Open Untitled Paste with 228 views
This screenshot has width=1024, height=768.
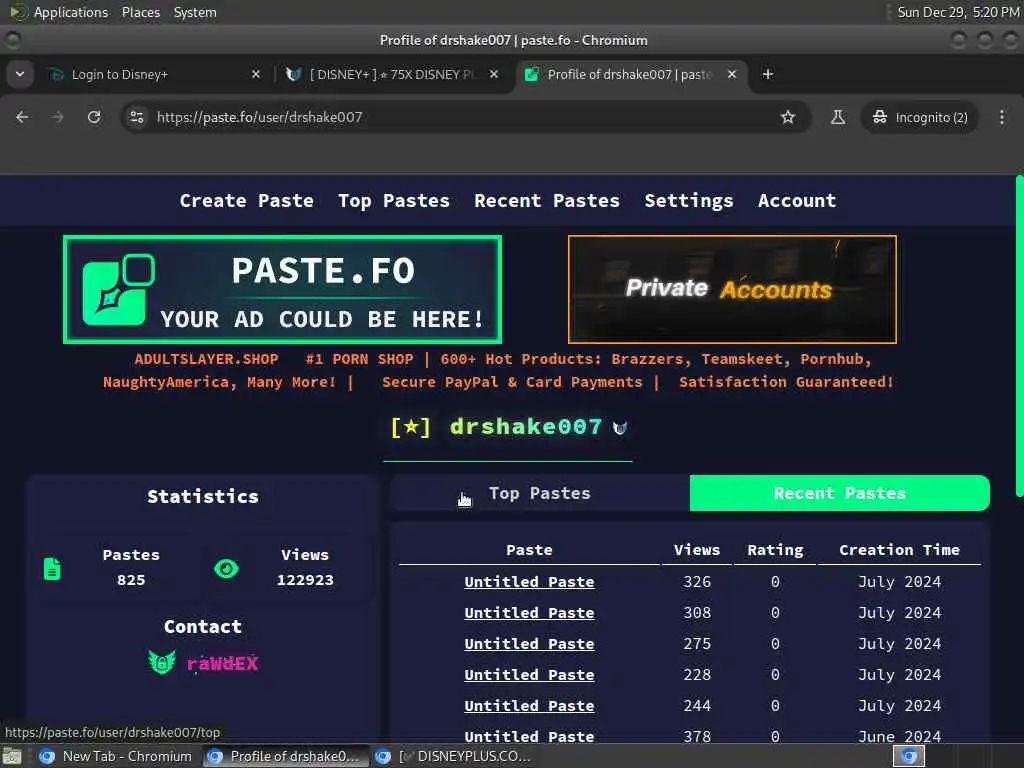coord(529,675)
